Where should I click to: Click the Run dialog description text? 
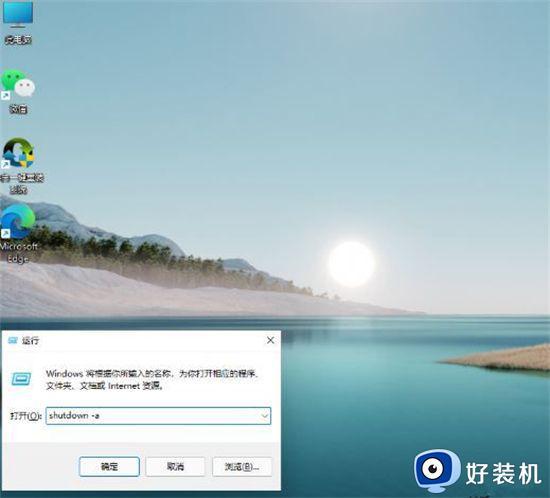tap(152, 380)
